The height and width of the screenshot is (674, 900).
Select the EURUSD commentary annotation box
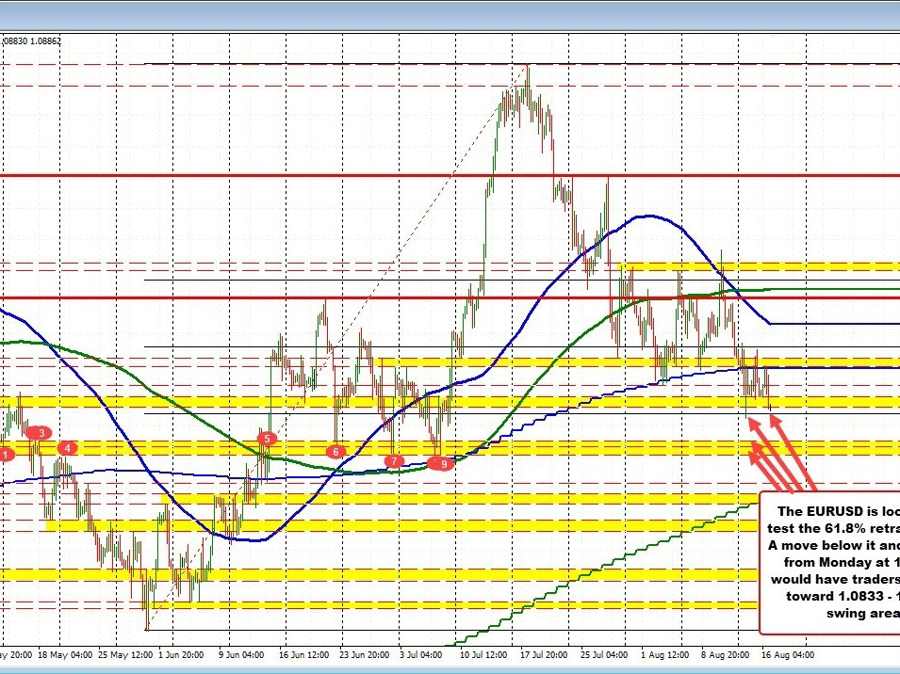click(829, 562)
